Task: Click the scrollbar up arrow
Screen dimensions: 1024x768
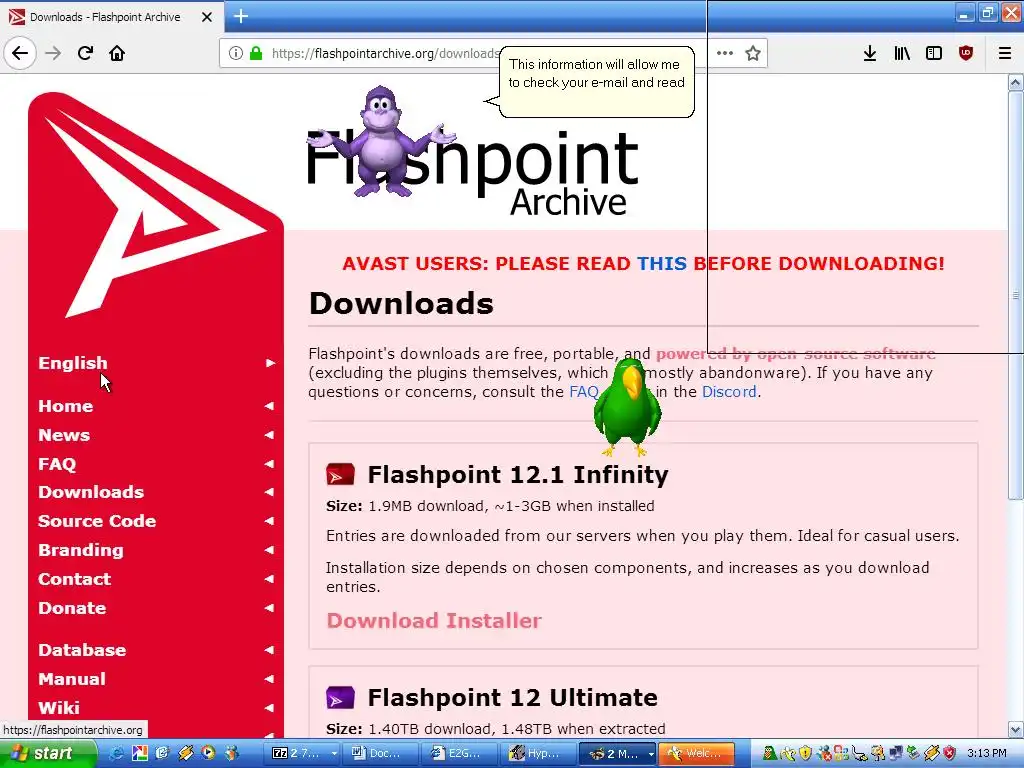Action: [x=1016, y=82]
